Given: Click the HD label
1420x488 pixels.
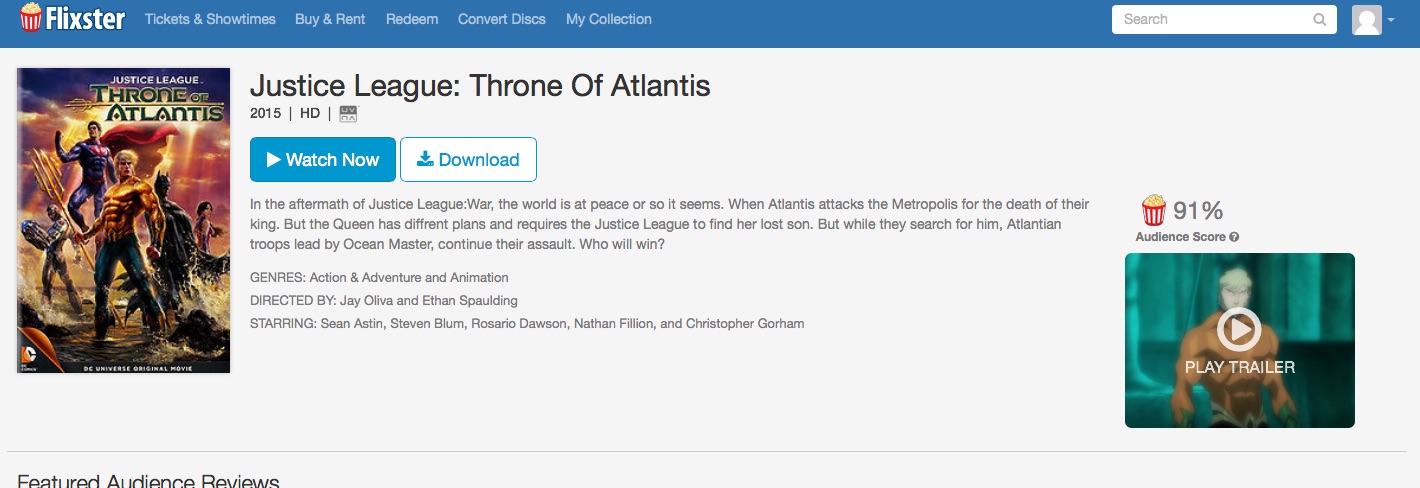Looking at the screenshot, I should pyautogui.click(x=310, y=114).
